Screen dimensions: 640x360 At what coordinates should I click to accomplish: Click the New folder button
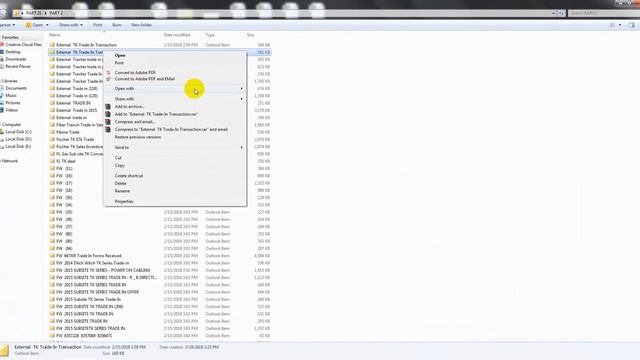(x=141, y=25)
